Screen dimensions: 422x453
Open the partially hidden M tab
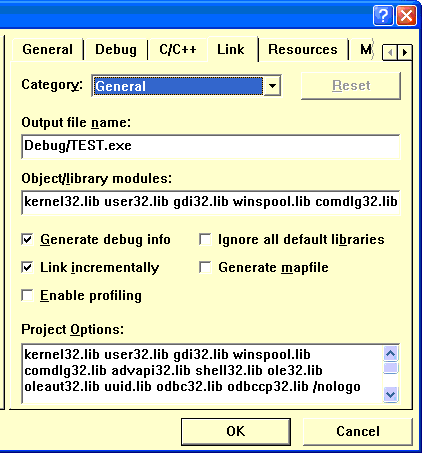365,50
